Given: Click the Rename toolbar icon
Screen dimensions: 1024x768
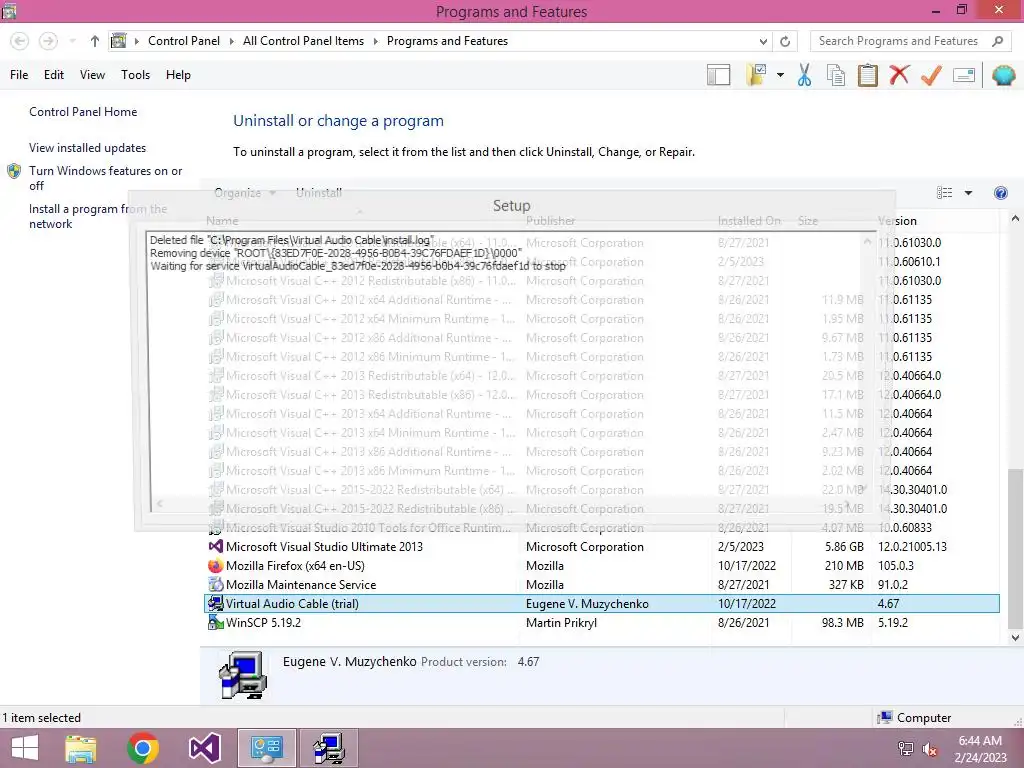Looking at the screenshot, I should click(964, 75).
